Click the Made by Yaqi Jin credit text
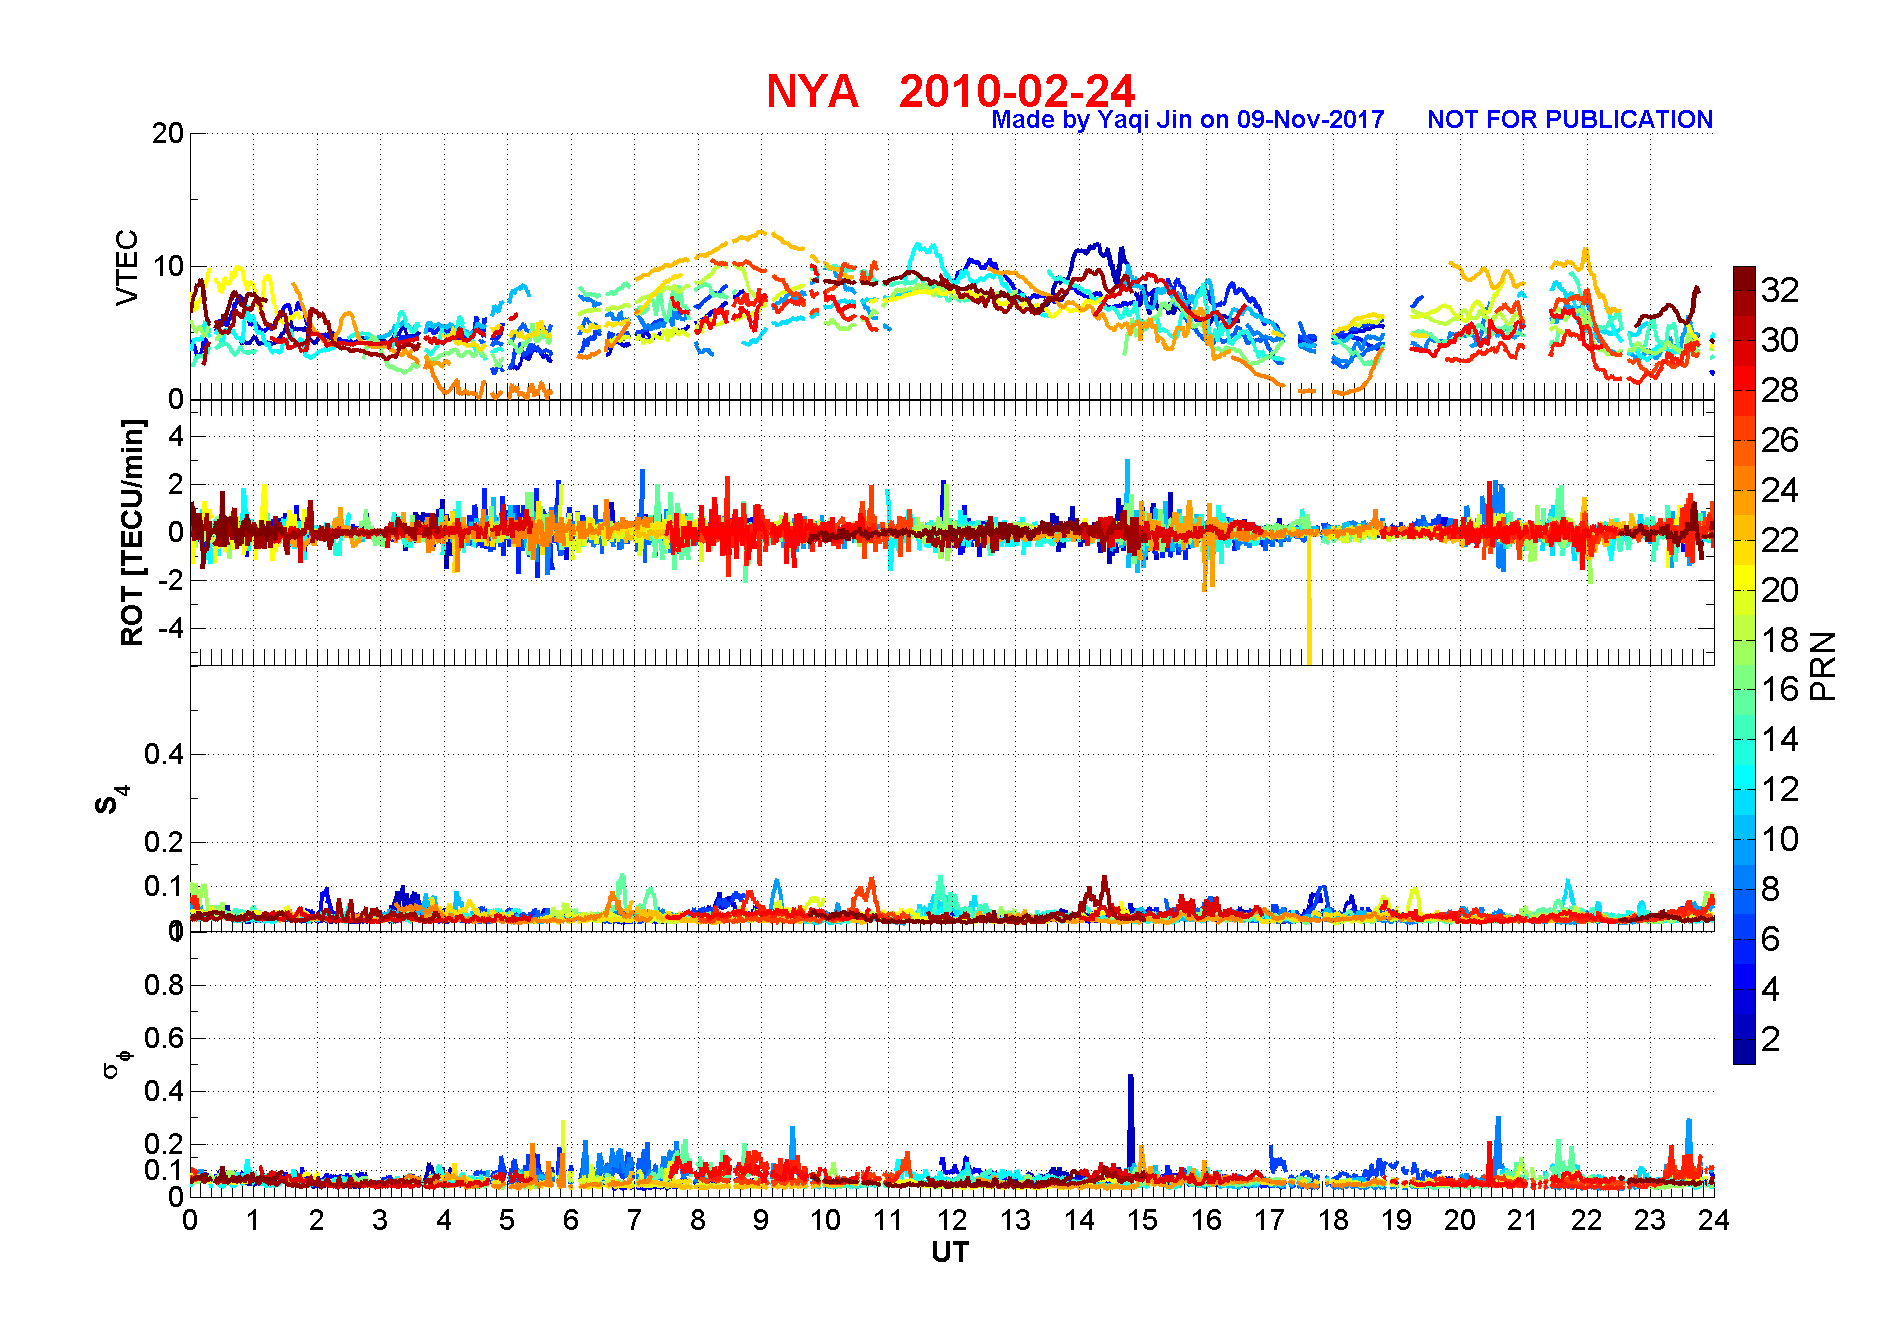The width and height of the screenshot is (1904, 1330). tap(1187, 120)
